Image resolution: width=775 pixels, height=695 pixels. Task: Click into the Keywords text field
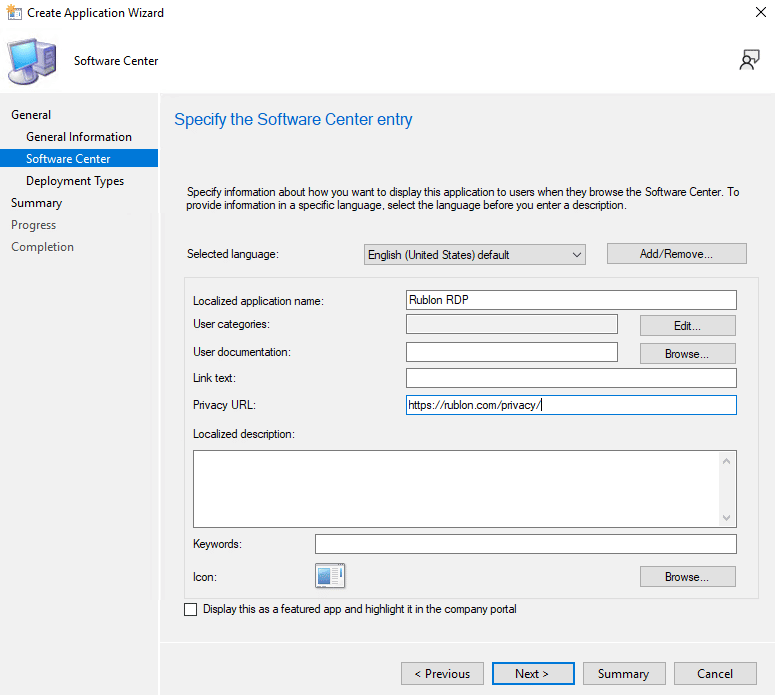tap(525, 544)
